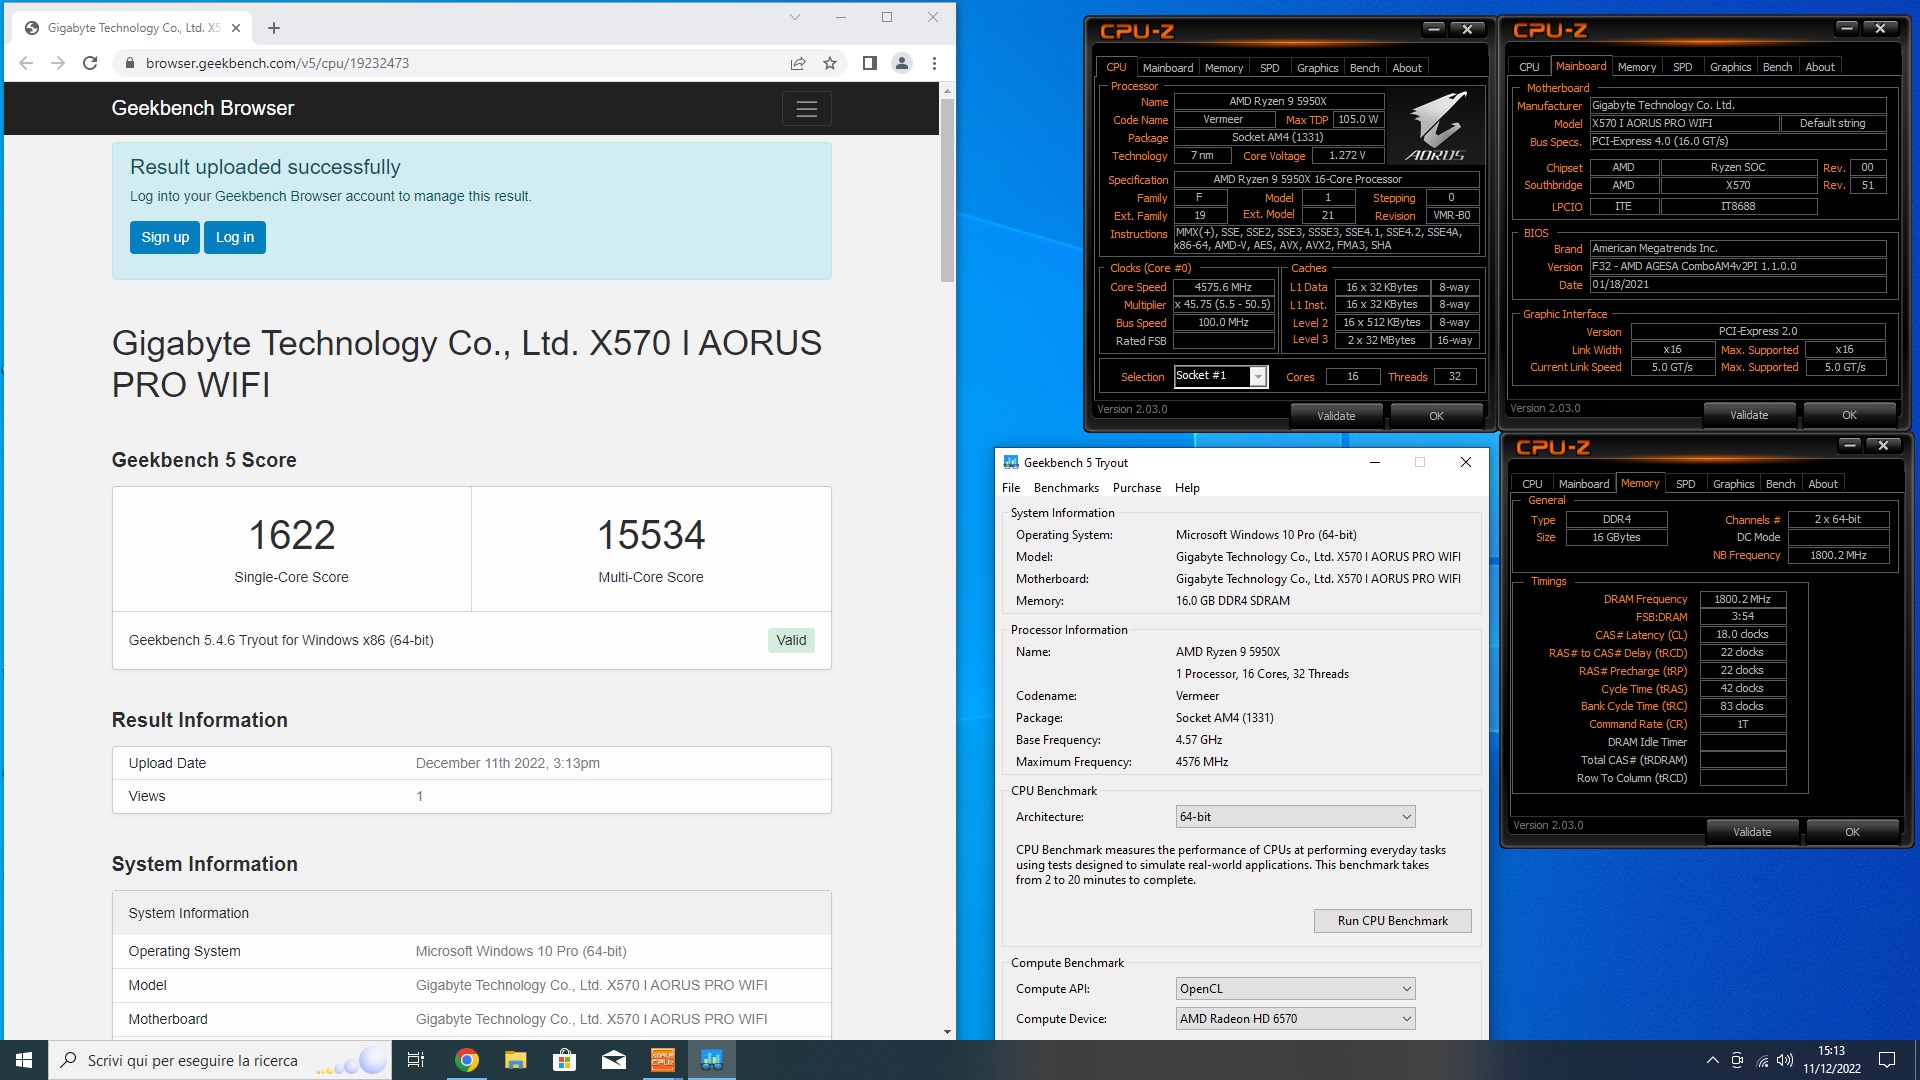Share this page icon in address bar

pyautogui.click(x=798, y=63)
